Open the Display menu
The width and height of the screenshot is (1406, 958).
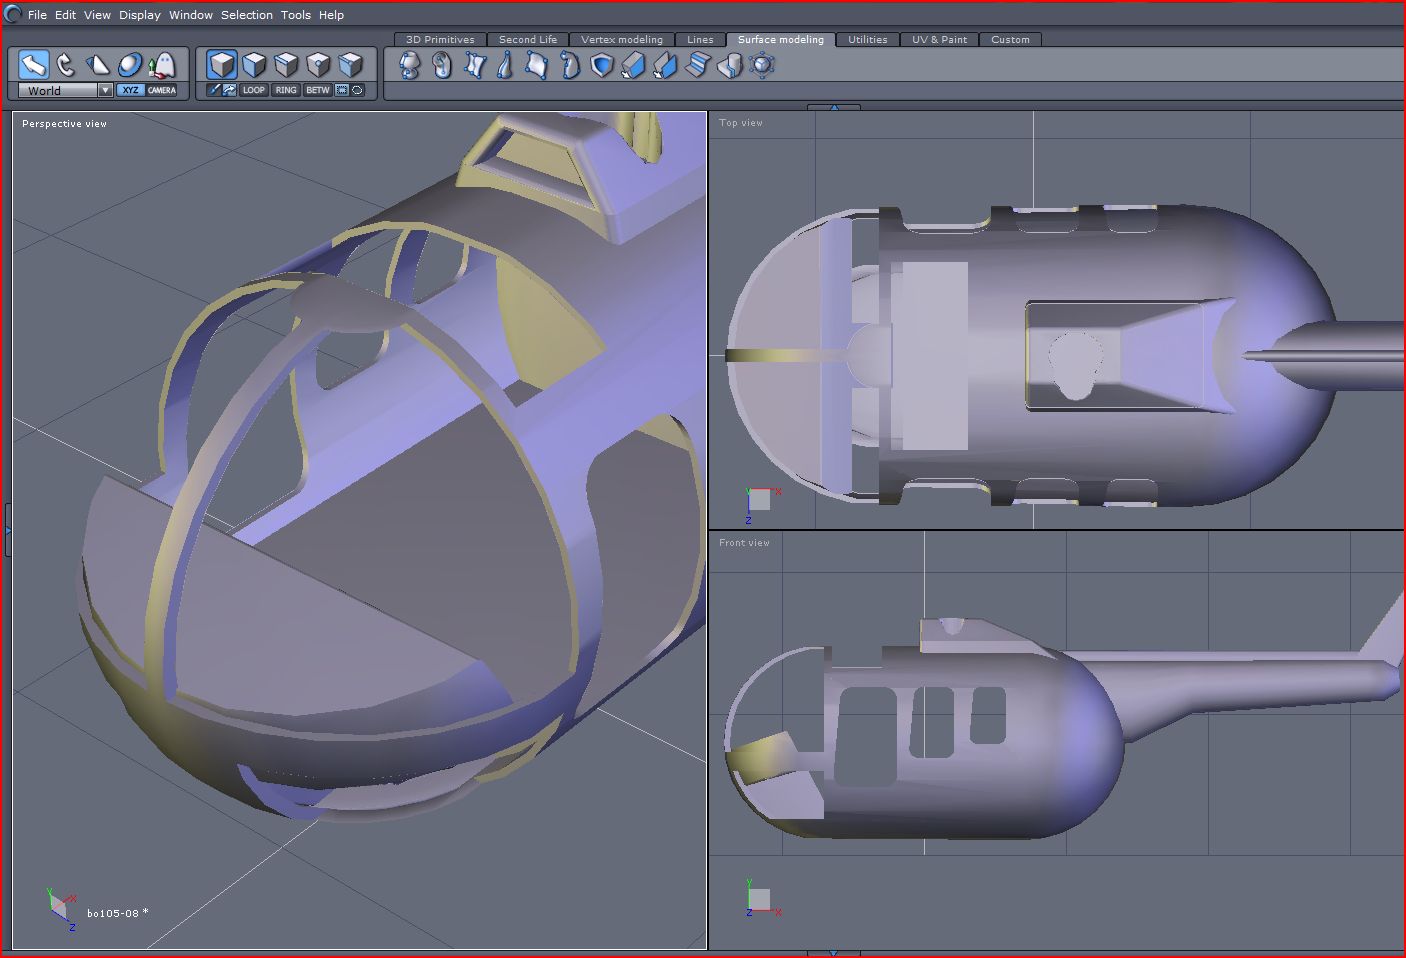coord(140,15)
